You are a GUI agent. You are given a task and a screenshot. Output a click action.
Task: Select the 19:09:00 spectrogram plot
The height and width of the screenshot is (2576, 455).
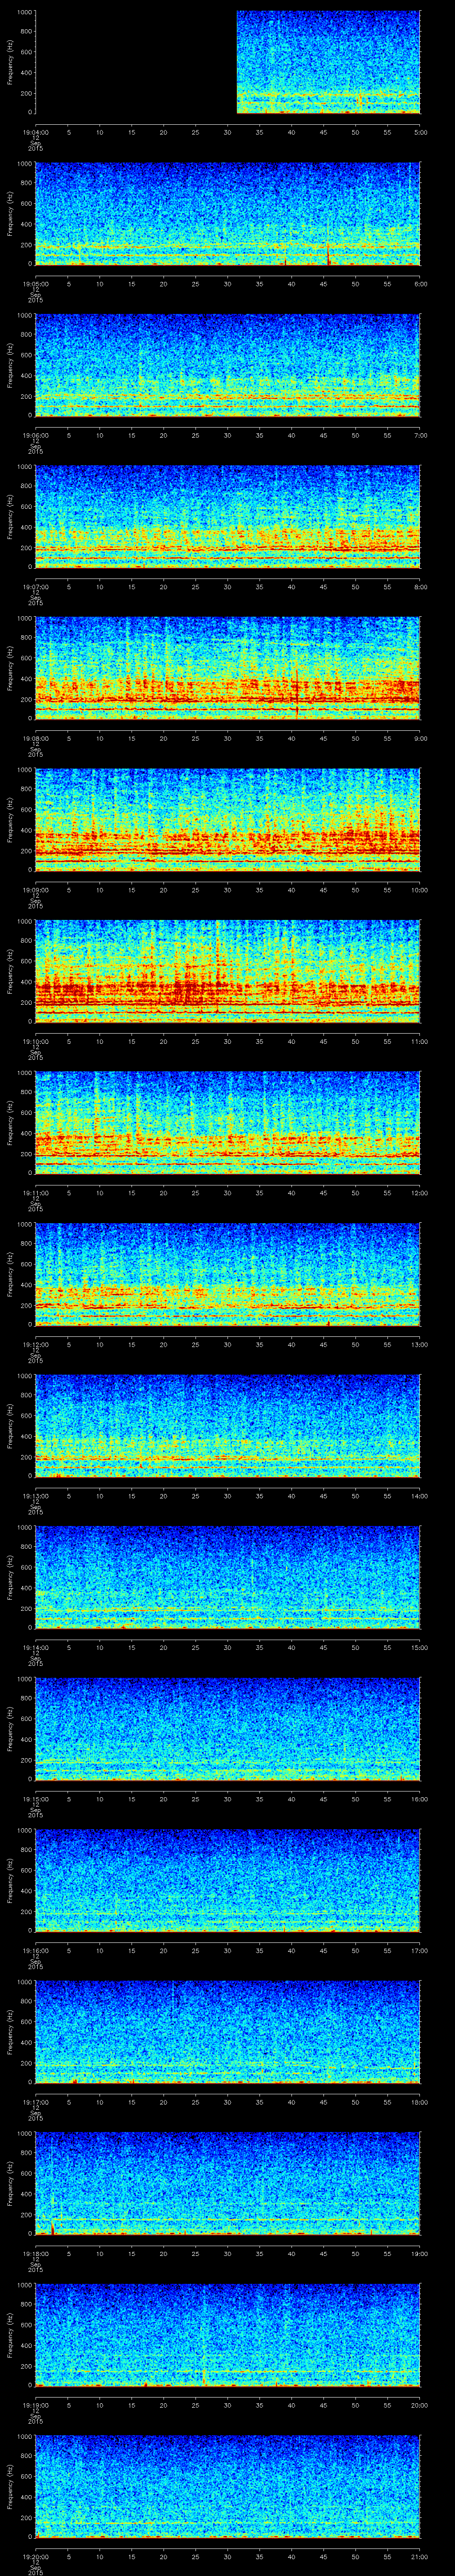(x=228, y=820)
